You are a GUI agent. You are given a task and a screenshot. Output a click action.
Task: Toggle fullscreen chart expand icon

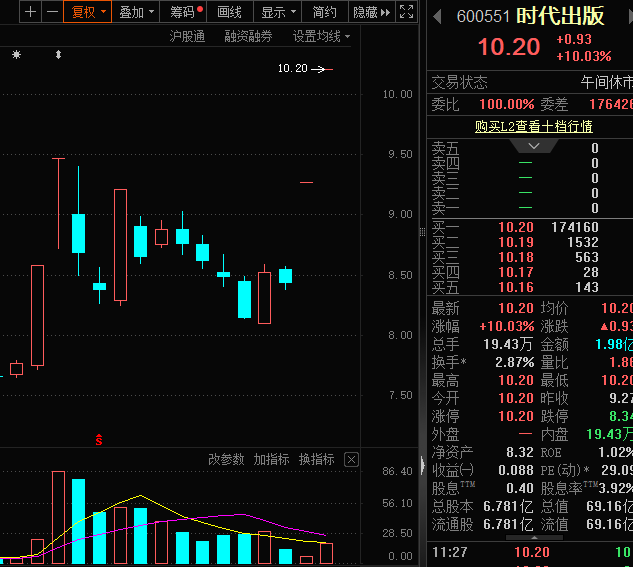click(x=406, y=12)
